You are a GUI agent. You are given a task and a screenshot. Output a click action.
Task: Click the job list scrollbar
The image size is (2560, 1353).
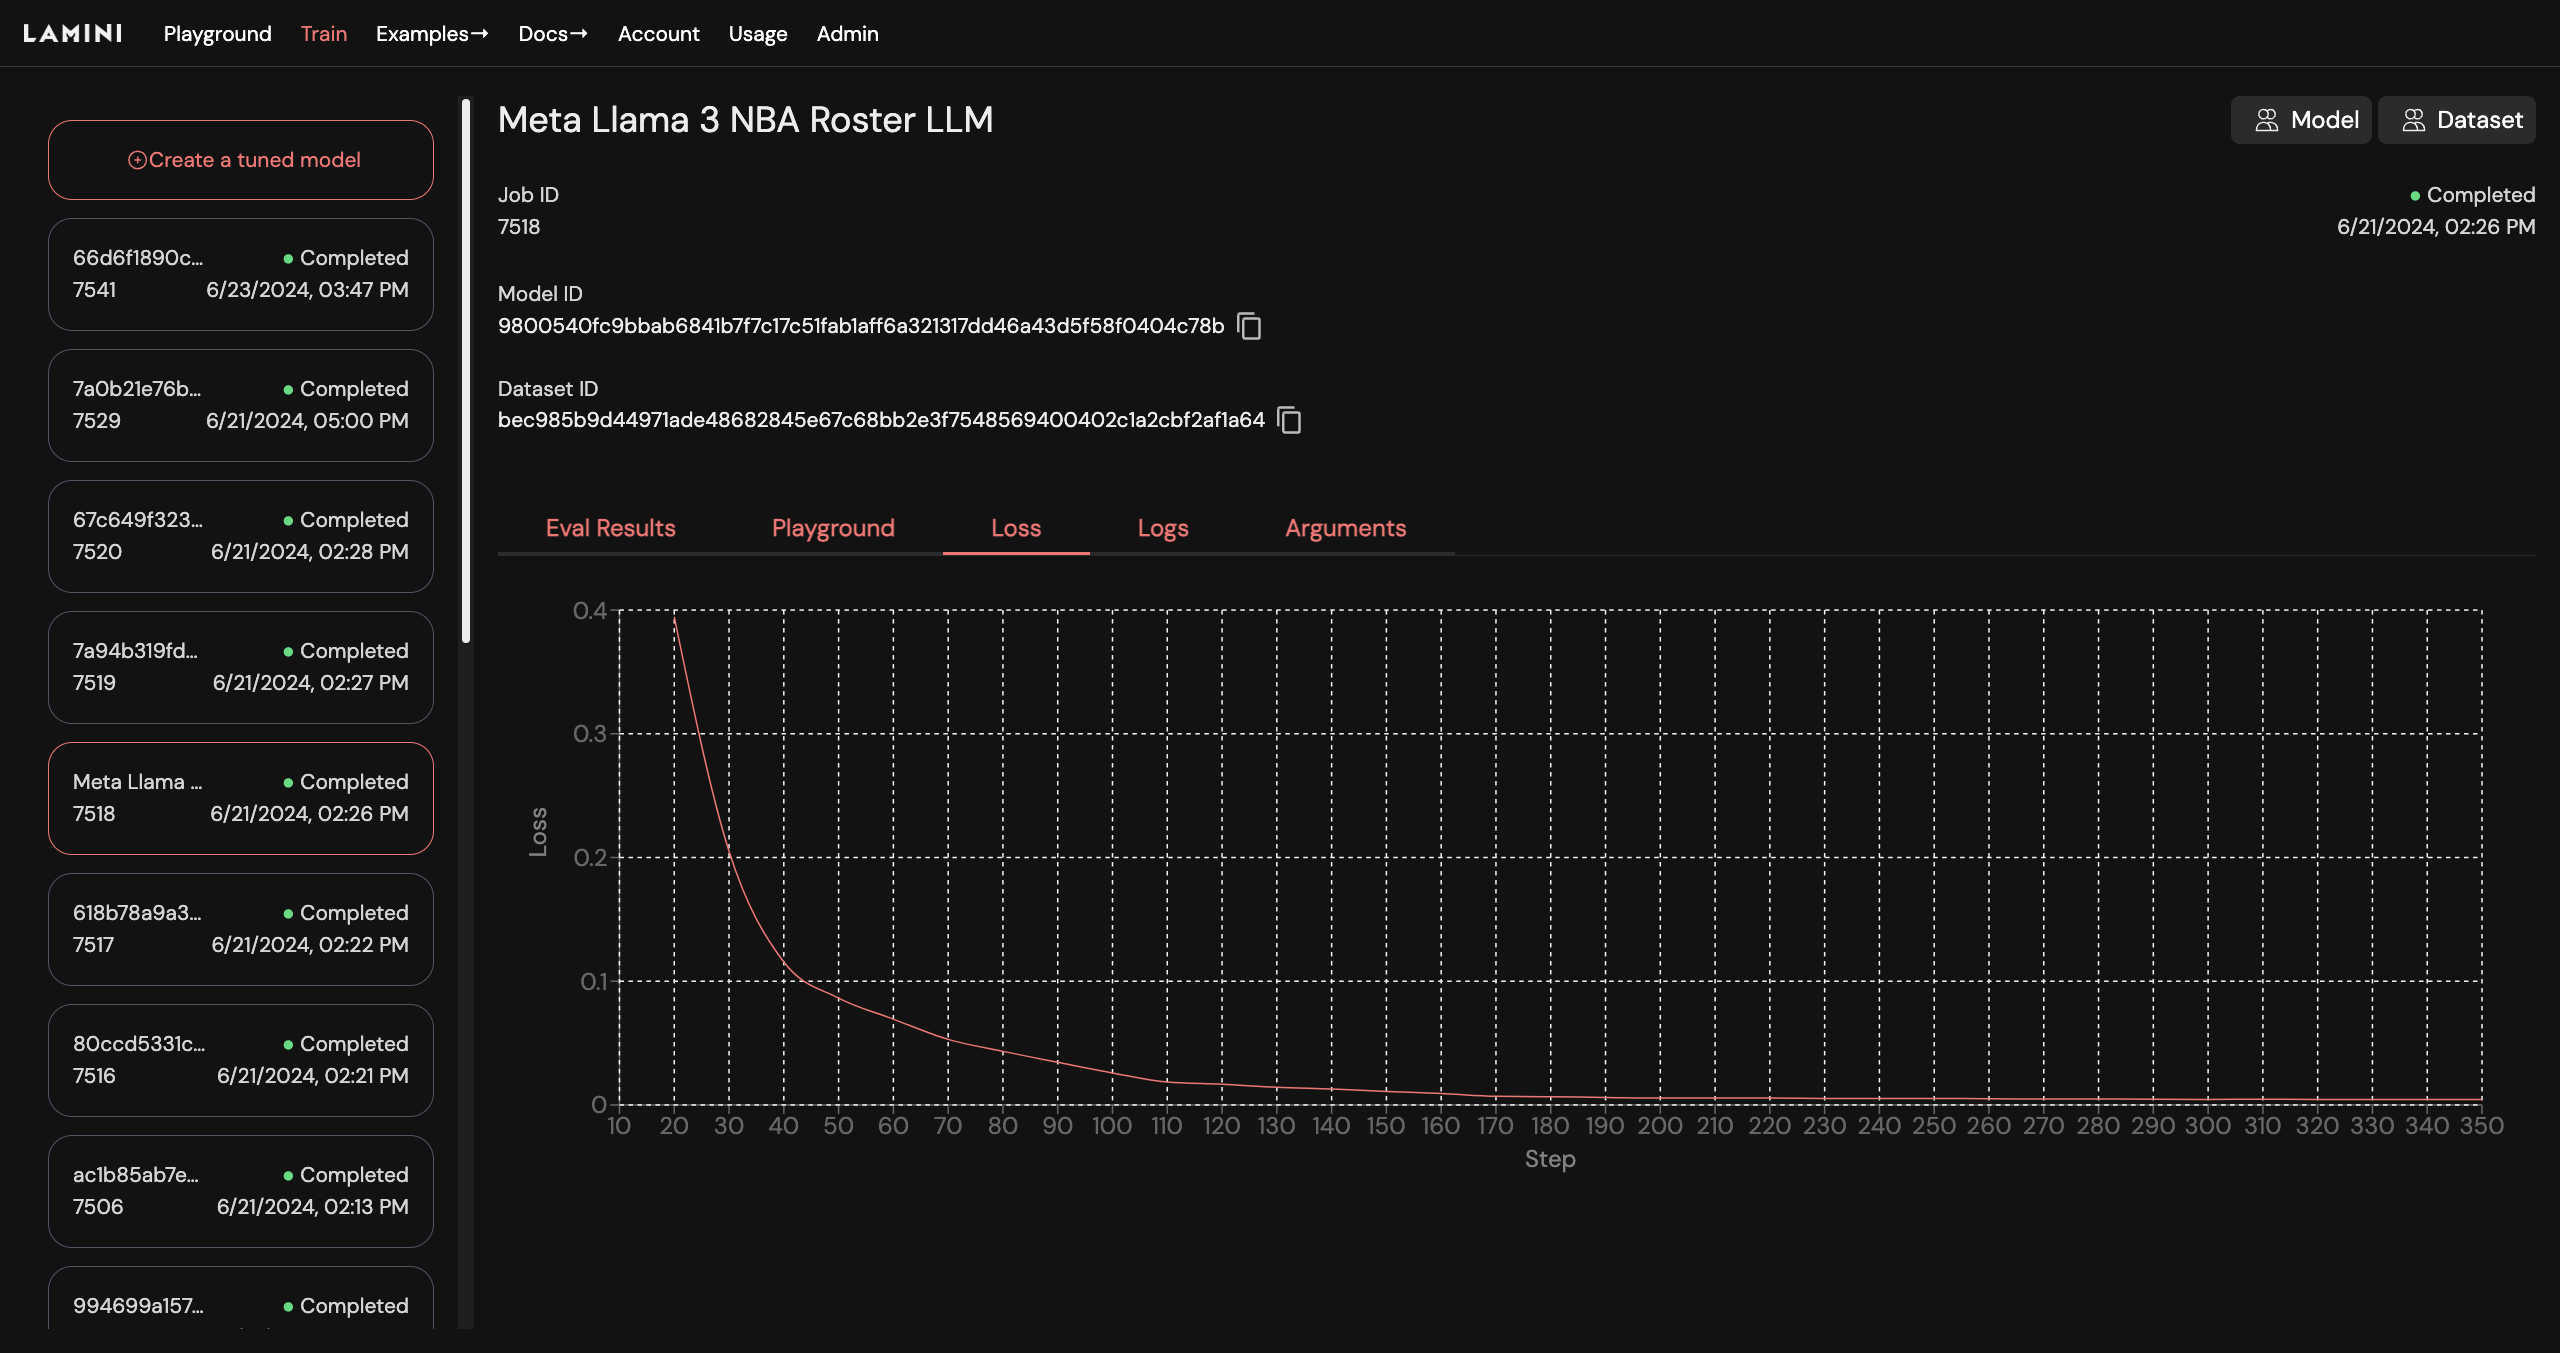[465, 370]
